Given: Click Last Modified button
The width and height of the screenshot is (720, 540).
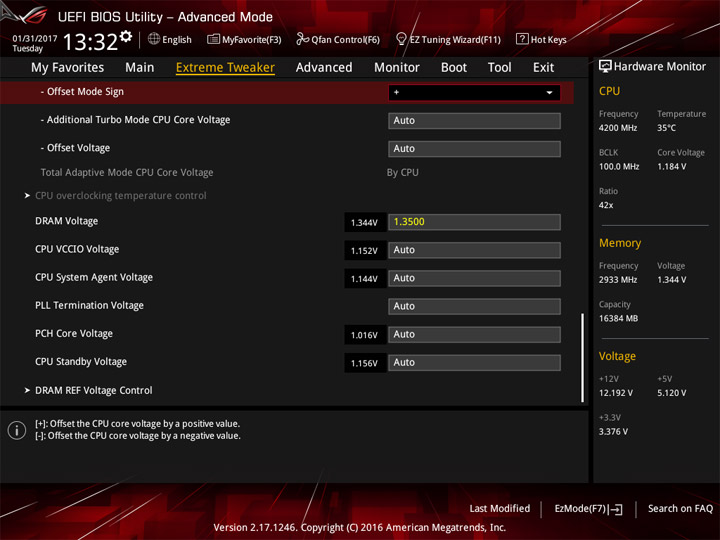Looking at the screenshot, I should pos(500,509).
